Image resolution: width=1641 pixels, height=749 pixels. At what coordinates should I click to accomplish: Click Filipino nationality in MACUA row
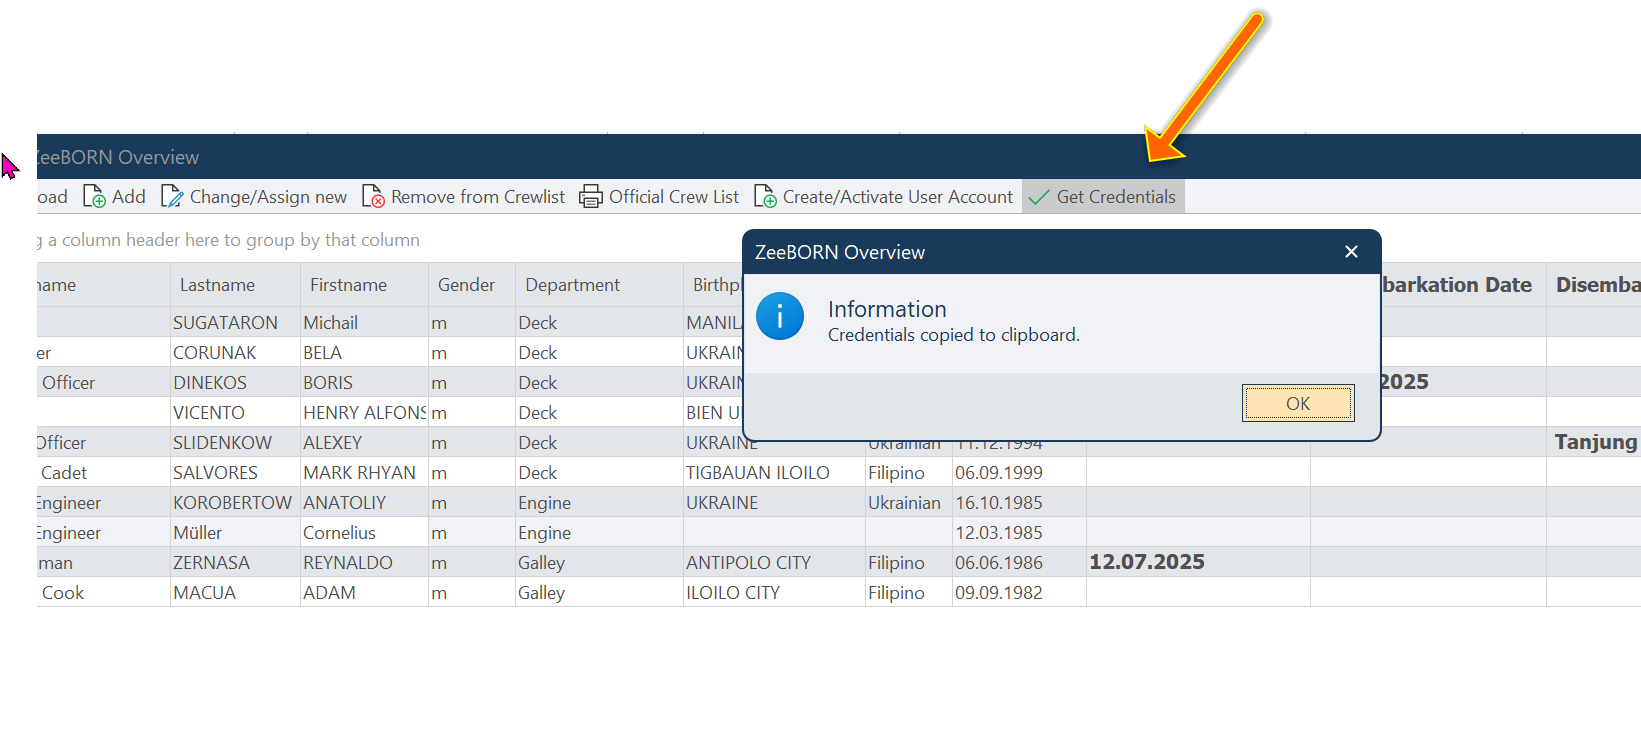point(908,593)
